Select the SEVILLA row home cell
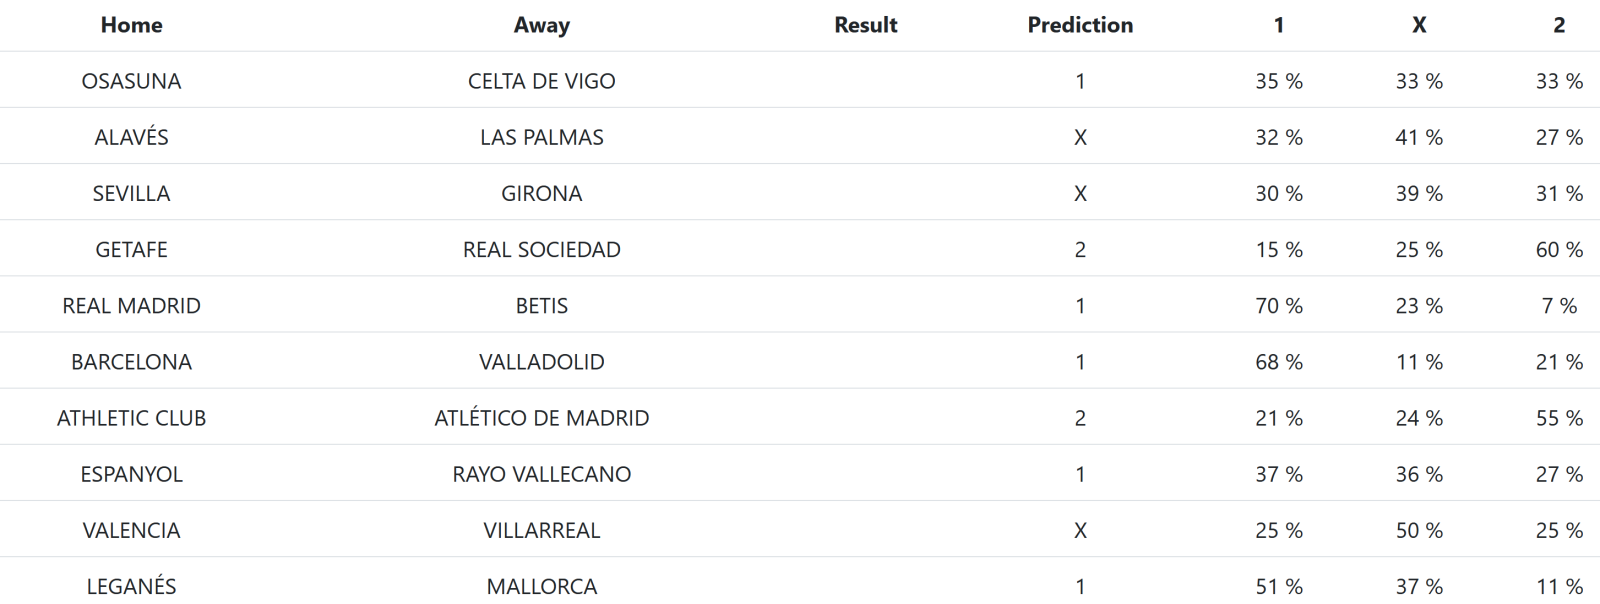1600x604 pixels. click(x=131, y=193)
